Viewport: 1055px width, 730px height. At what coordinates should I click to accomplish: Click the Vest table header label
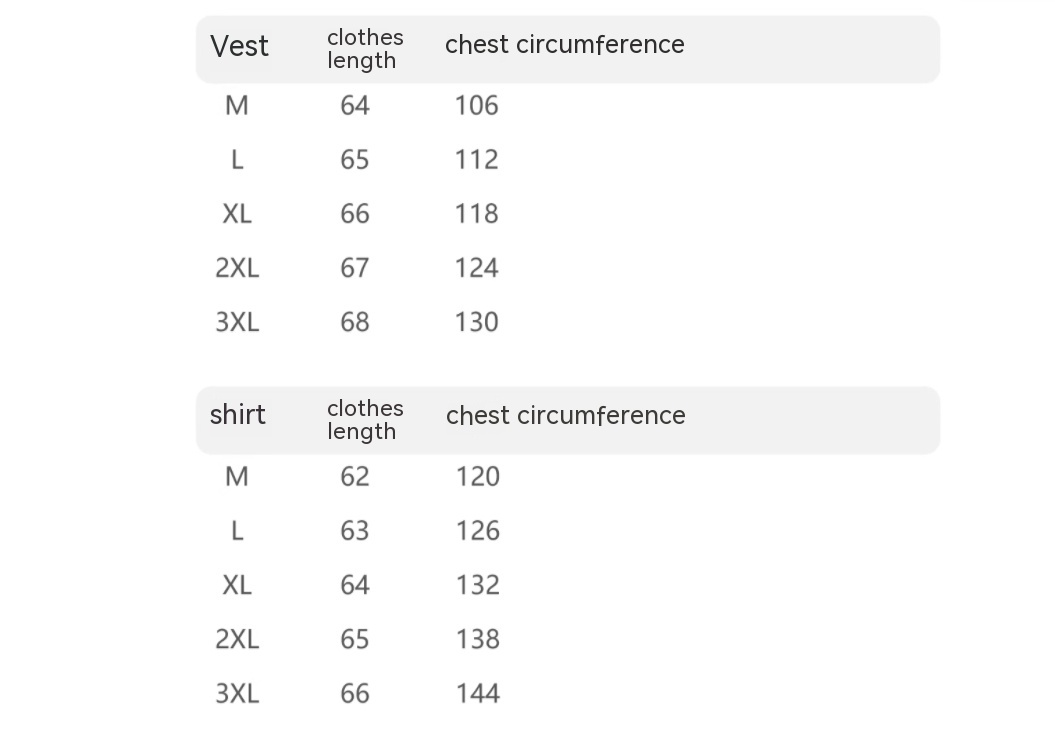(239, 47)
